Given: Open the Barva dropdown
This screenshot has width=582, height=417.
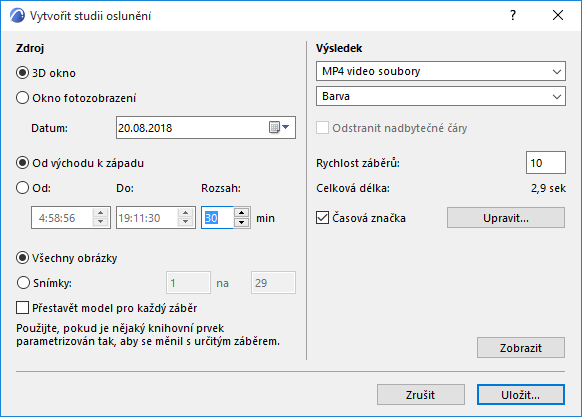Looking at the screenshot, I should [441, 96].
